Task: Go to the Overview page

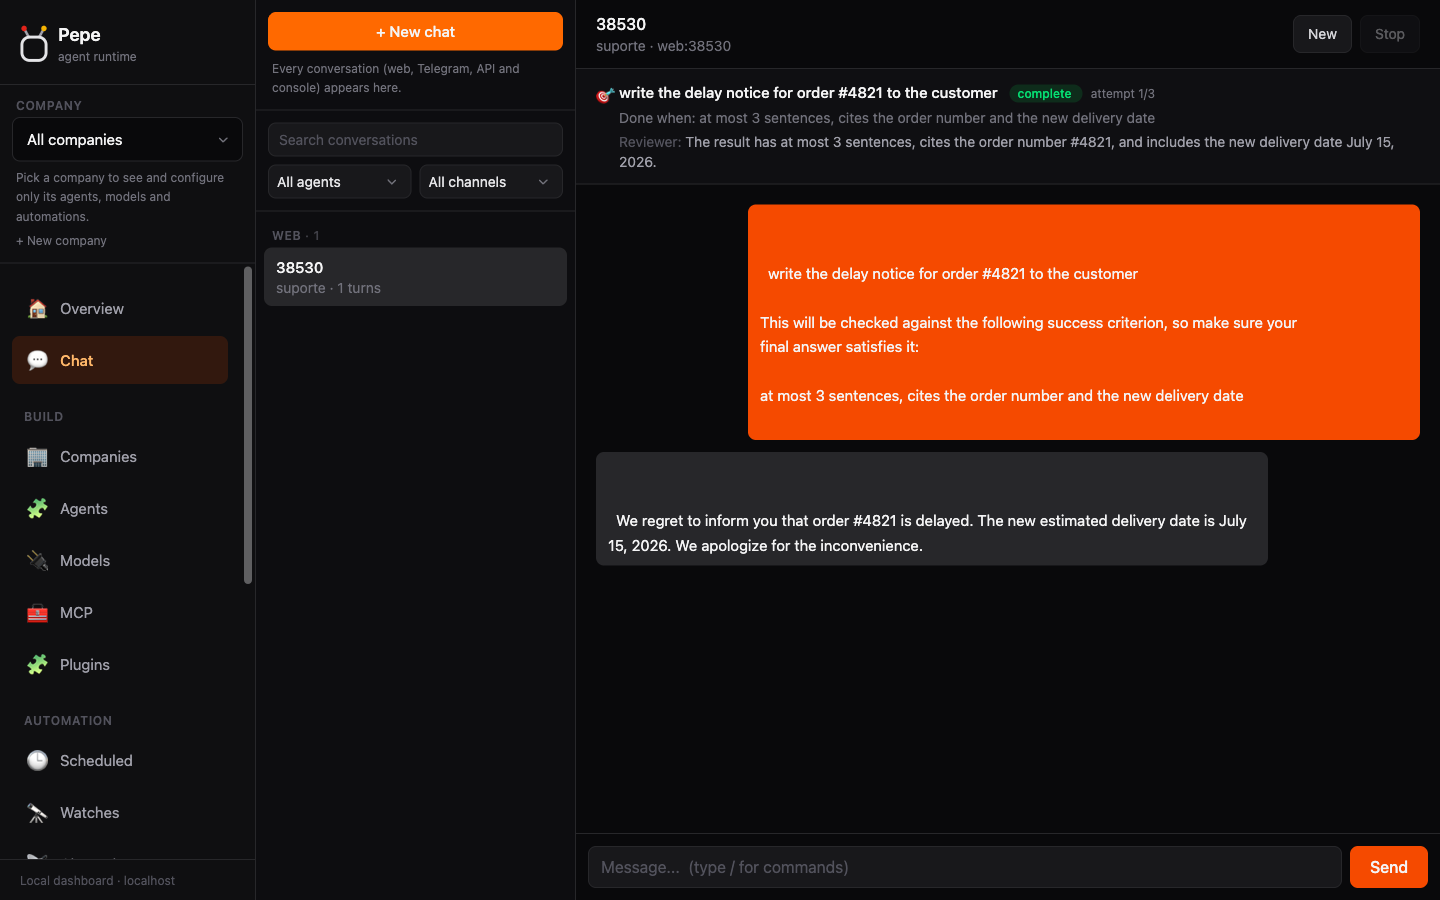Action: [120, 309]
